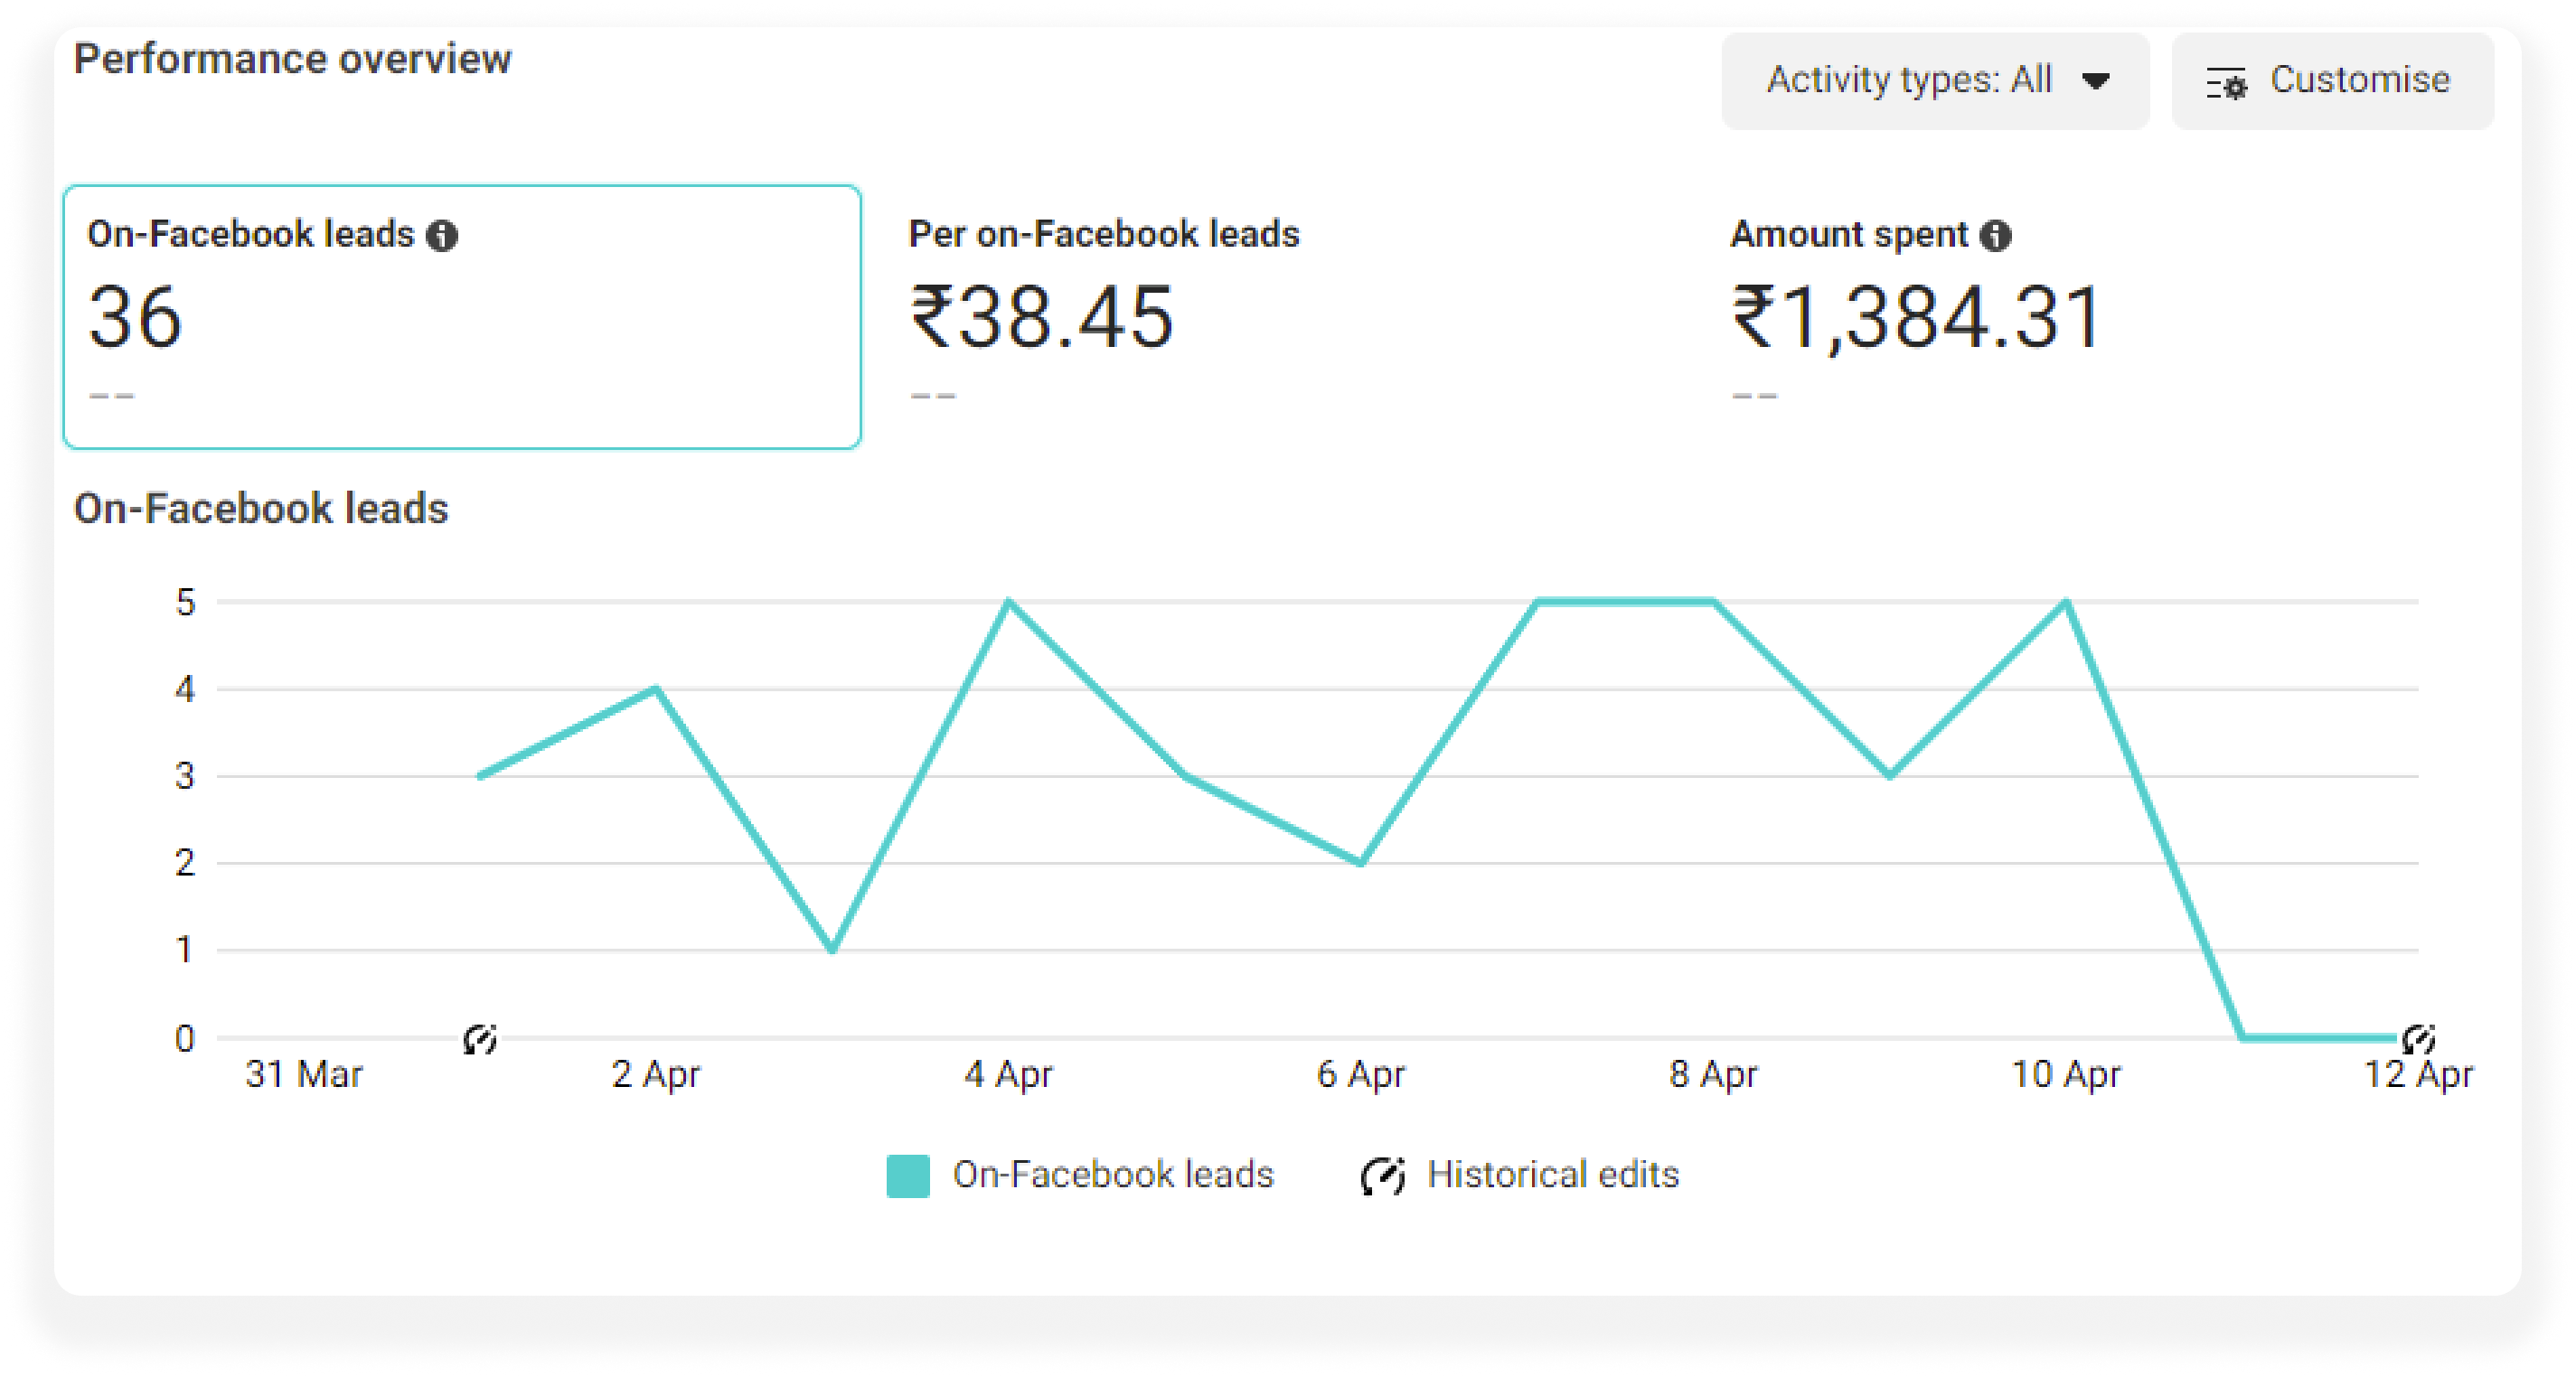Image resolution: width=2576 pixels, height=1377 pixels.
Task: Click teal On-Facebook leads legend swatch
Action: click(x=908, y=1175)
